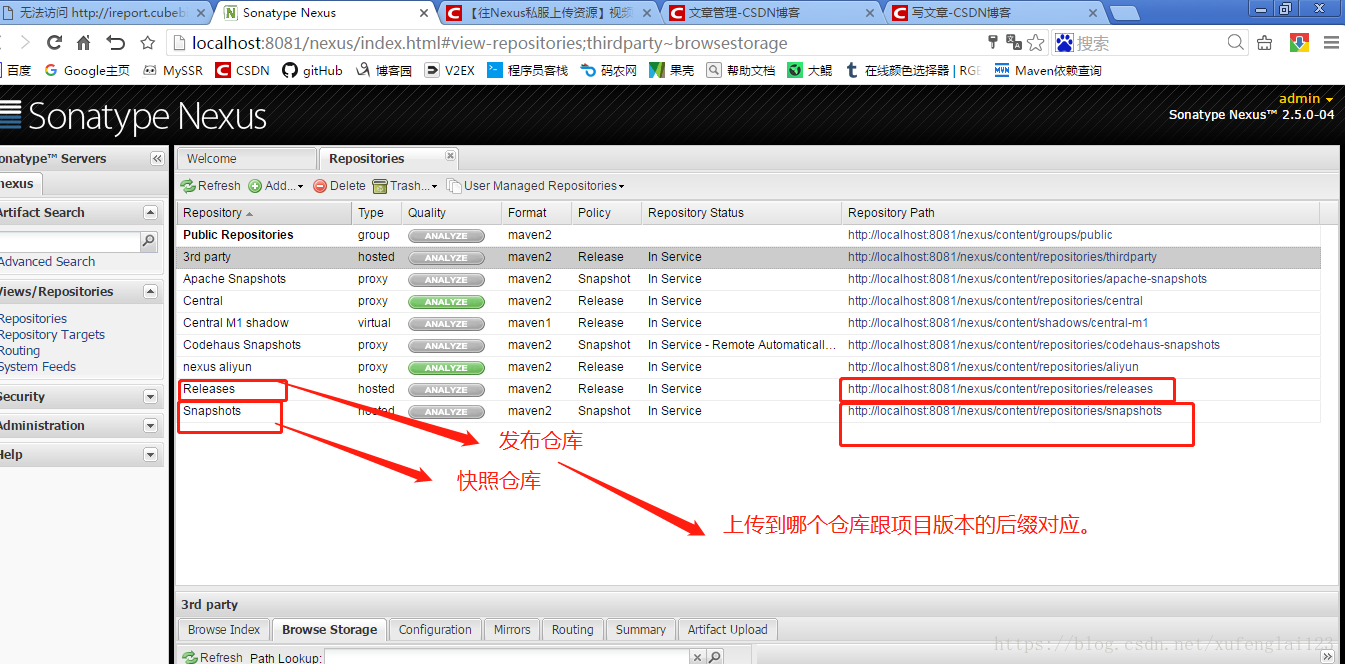Open the Repository Targets link
Image resolution: width=1345 pixels, height=664 pixels.
(52, 335)
